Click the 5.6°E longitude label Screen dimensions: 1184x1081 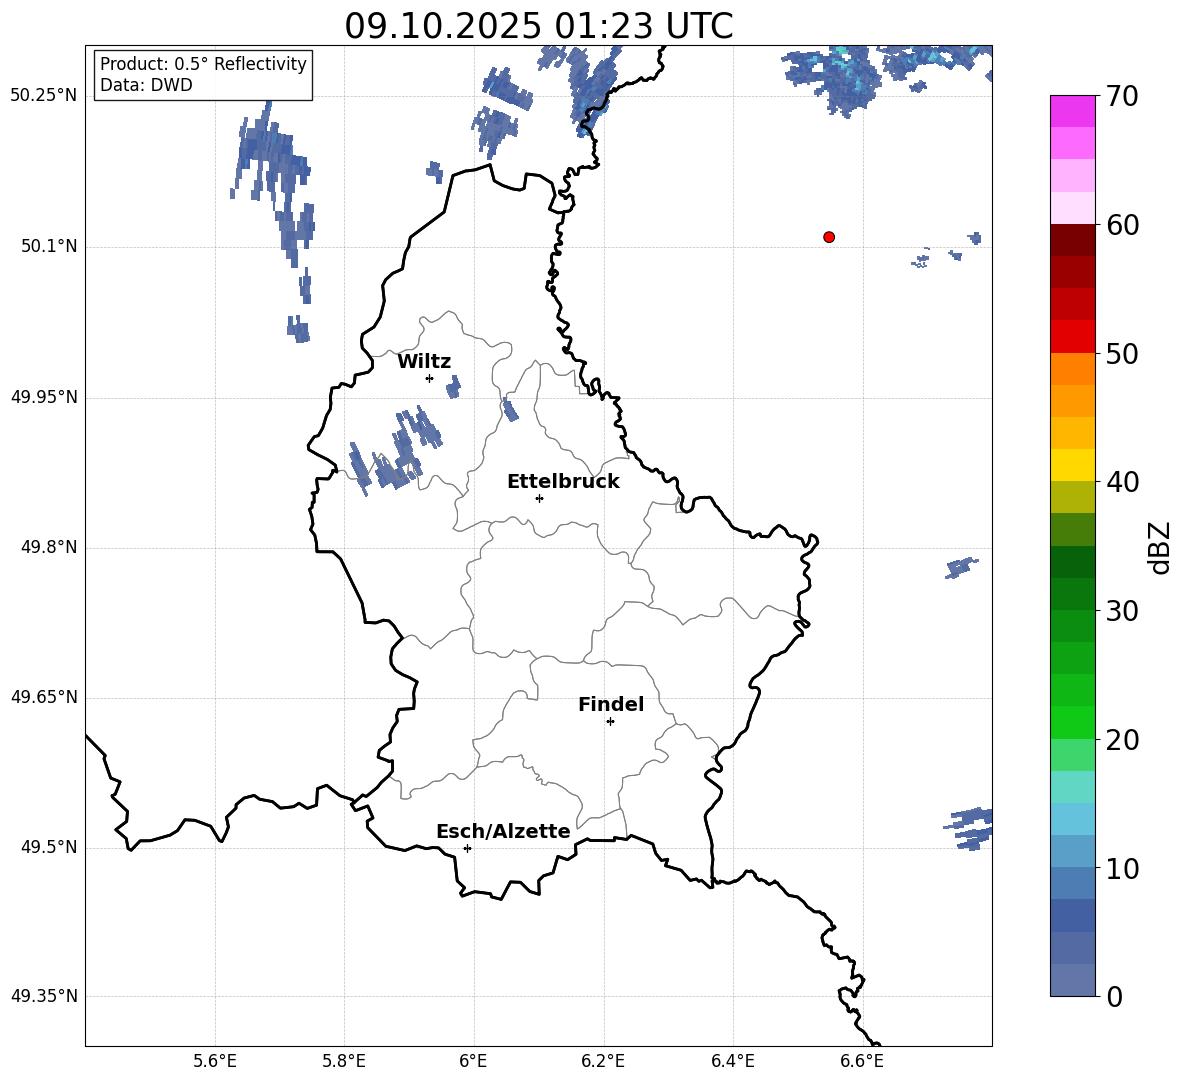pyautogui.click(x=215, y=1061)
